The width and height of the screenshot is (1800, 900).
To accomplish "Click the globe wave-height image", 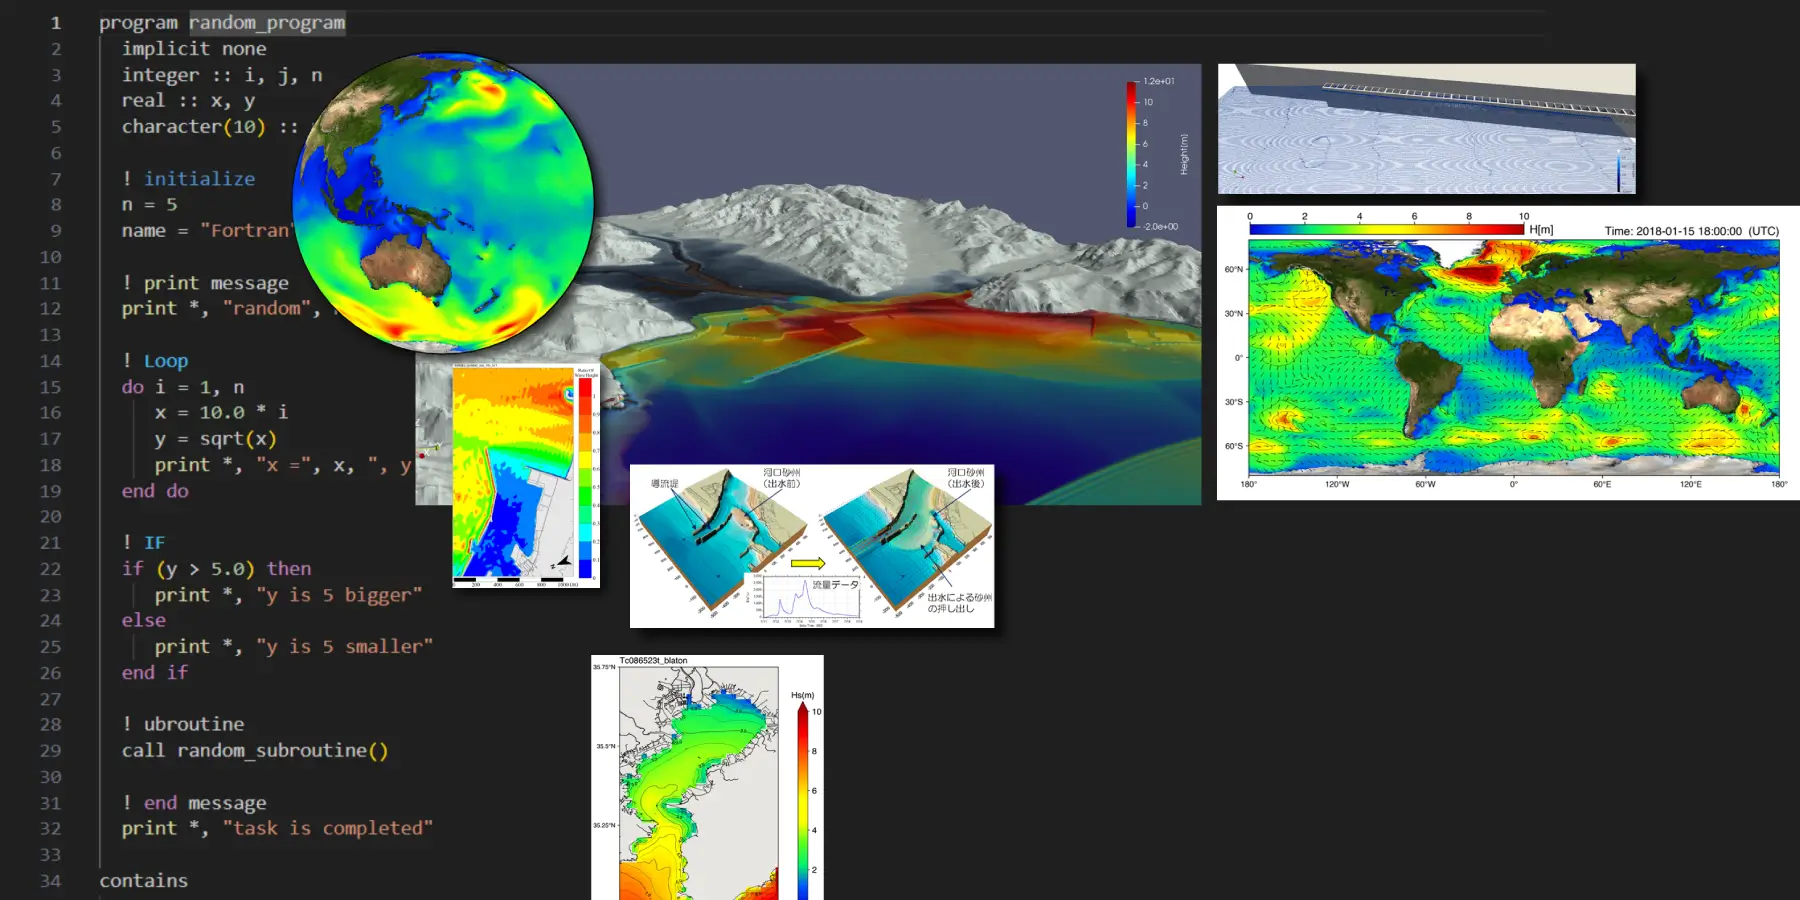I will pos(443,202).
